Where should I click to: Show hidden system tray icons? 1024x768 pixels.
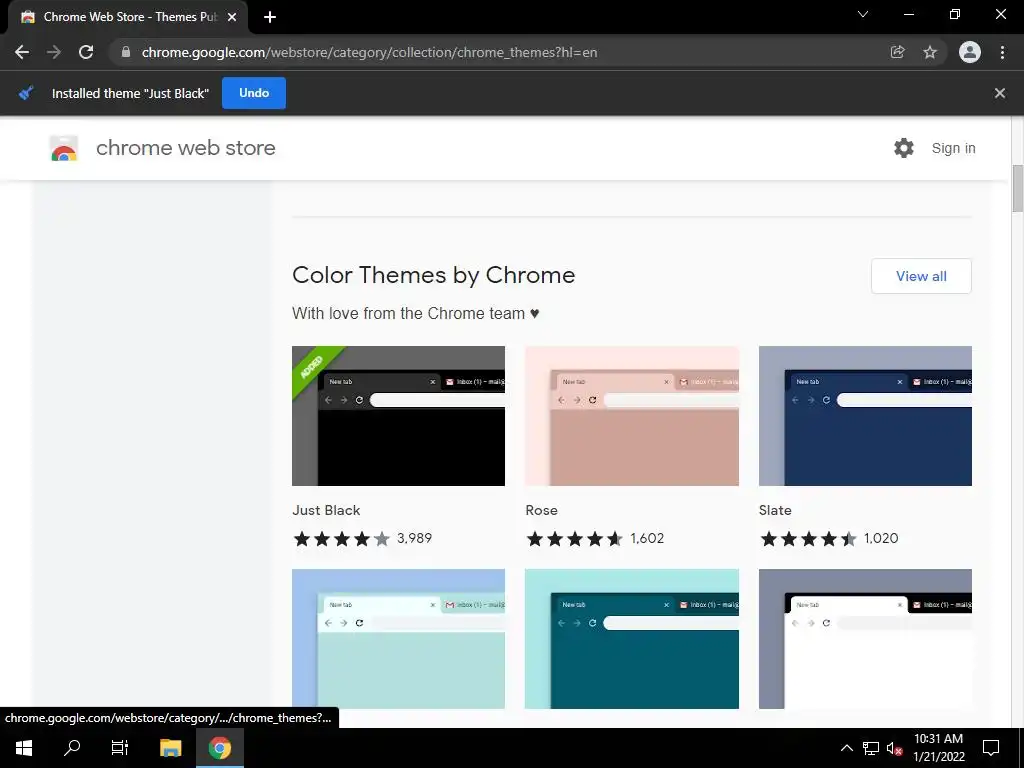pos(846,748)
